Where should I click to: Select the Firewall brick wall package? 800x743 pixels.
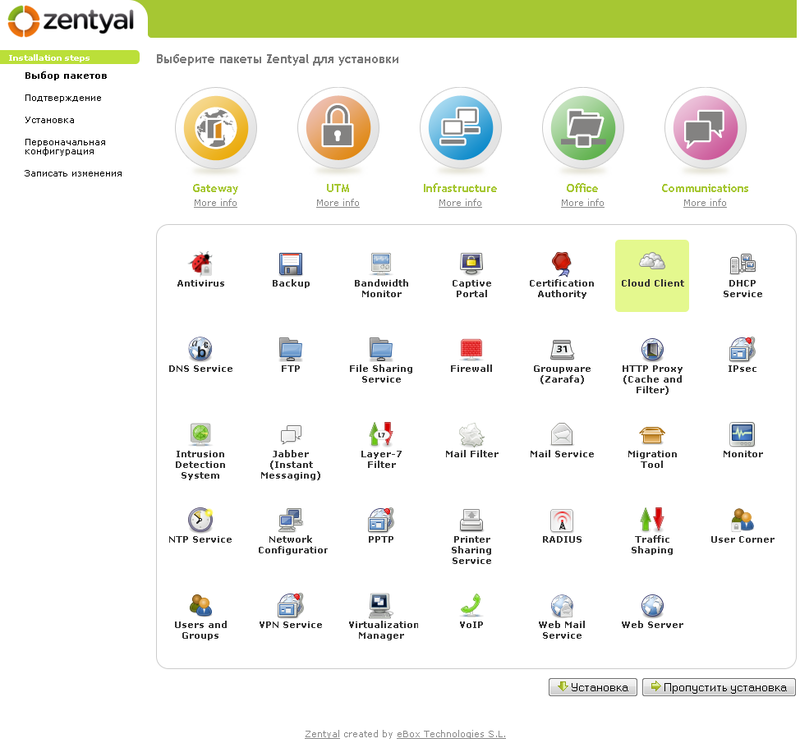[471, 356]
